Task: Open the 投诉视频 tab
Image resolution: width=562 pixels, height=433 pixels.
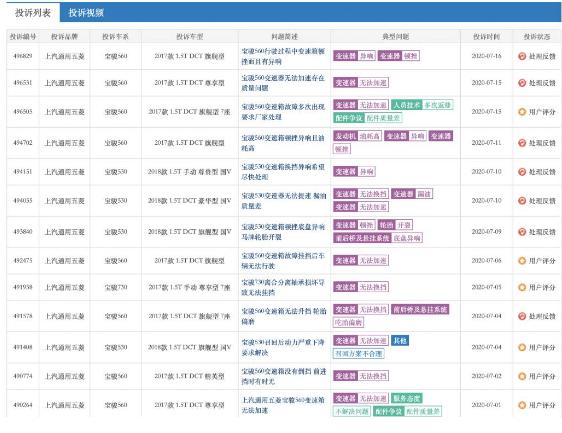Action: click(86, 13)
